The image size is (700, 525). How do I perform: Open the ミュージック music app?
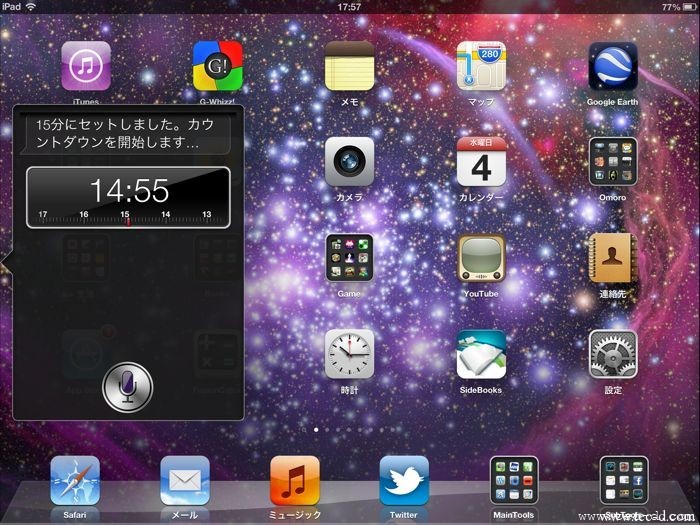tap(295, 480)
